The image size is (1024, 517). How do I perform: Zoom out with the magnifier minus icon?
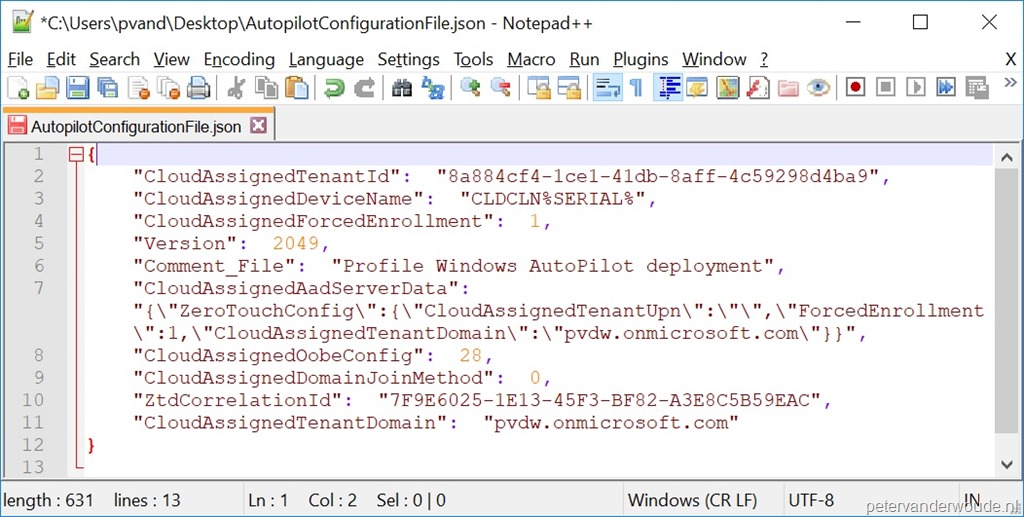[500, 87]
